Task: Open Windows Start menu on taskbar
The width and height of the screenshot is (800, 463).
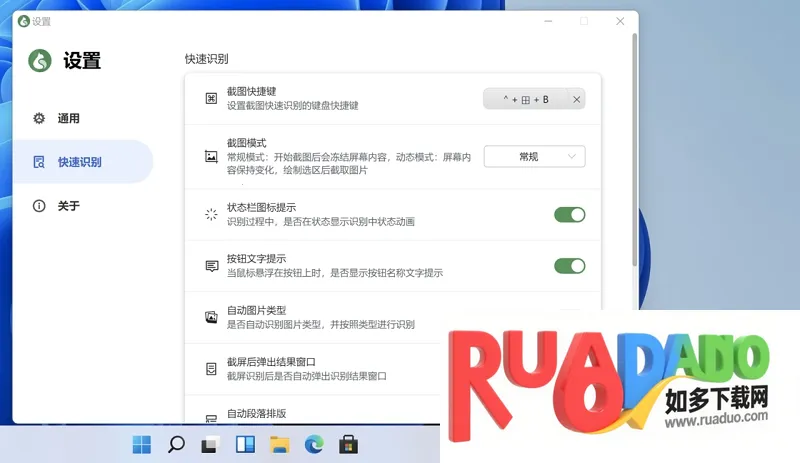Action: point(142,443)
